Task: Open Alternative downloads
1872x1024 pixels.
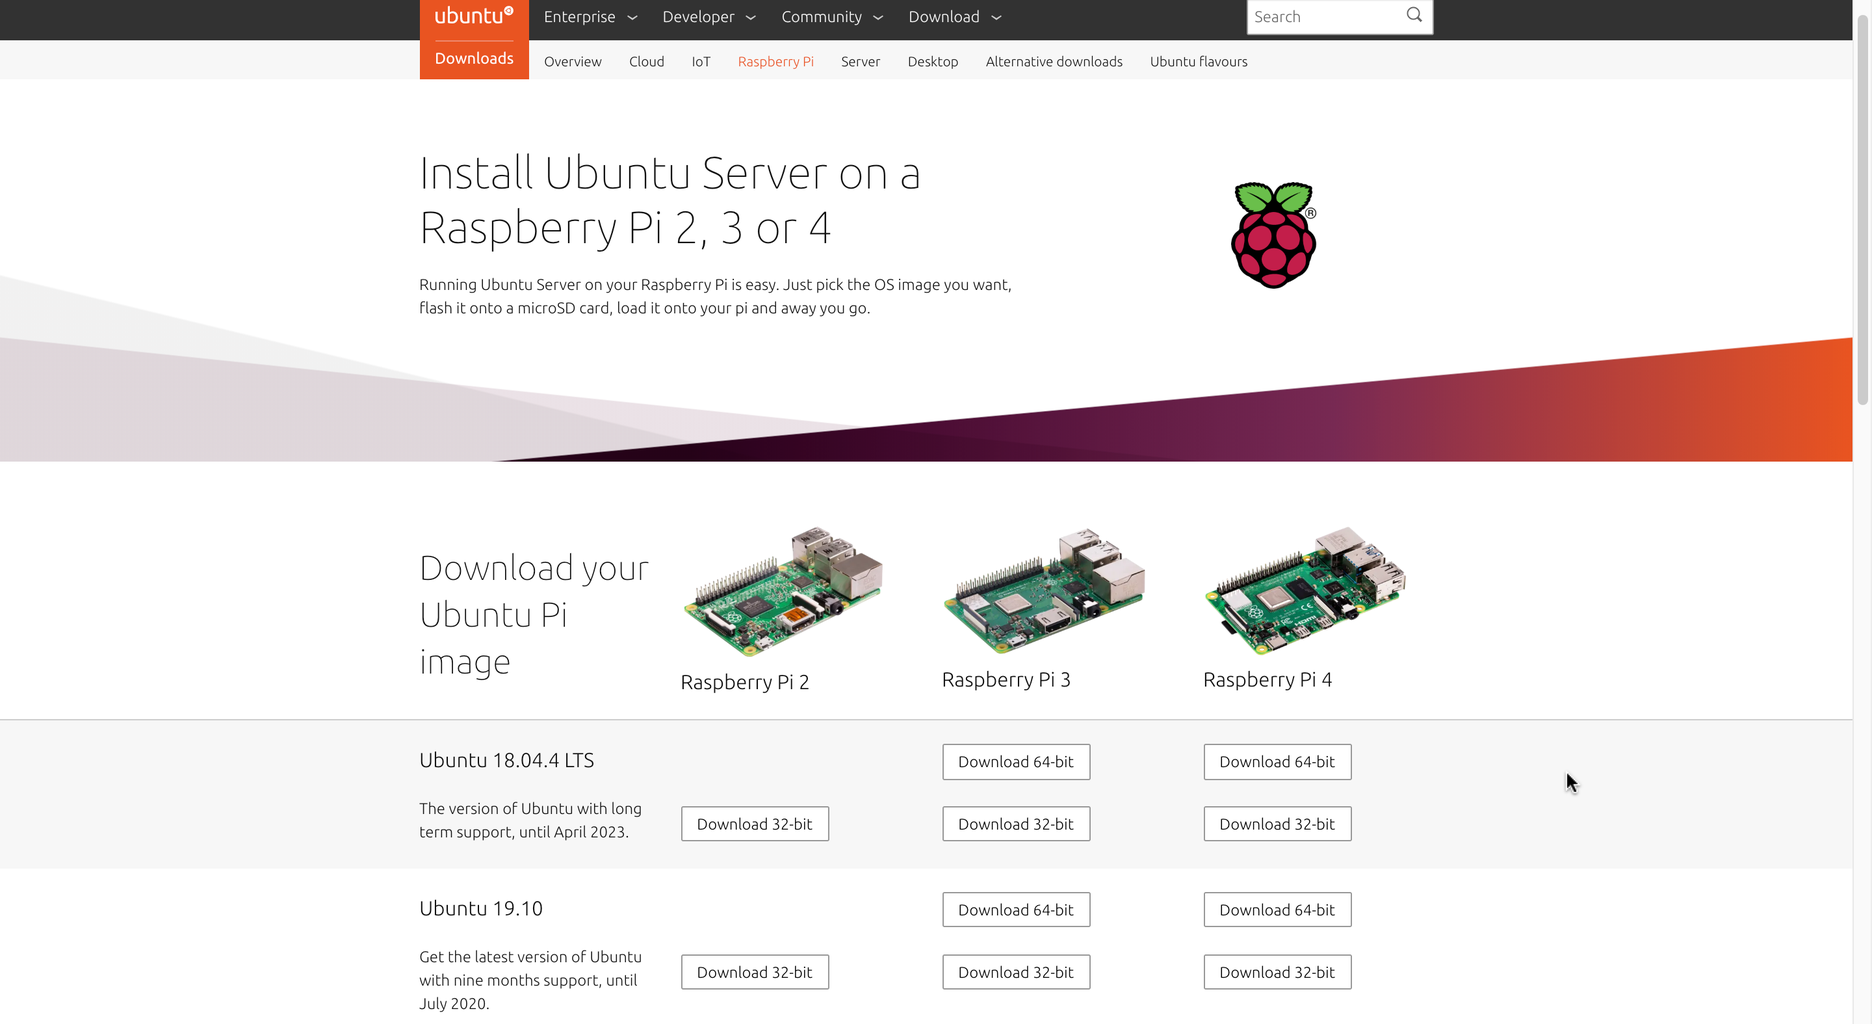Action: [x=1053, y=61]
